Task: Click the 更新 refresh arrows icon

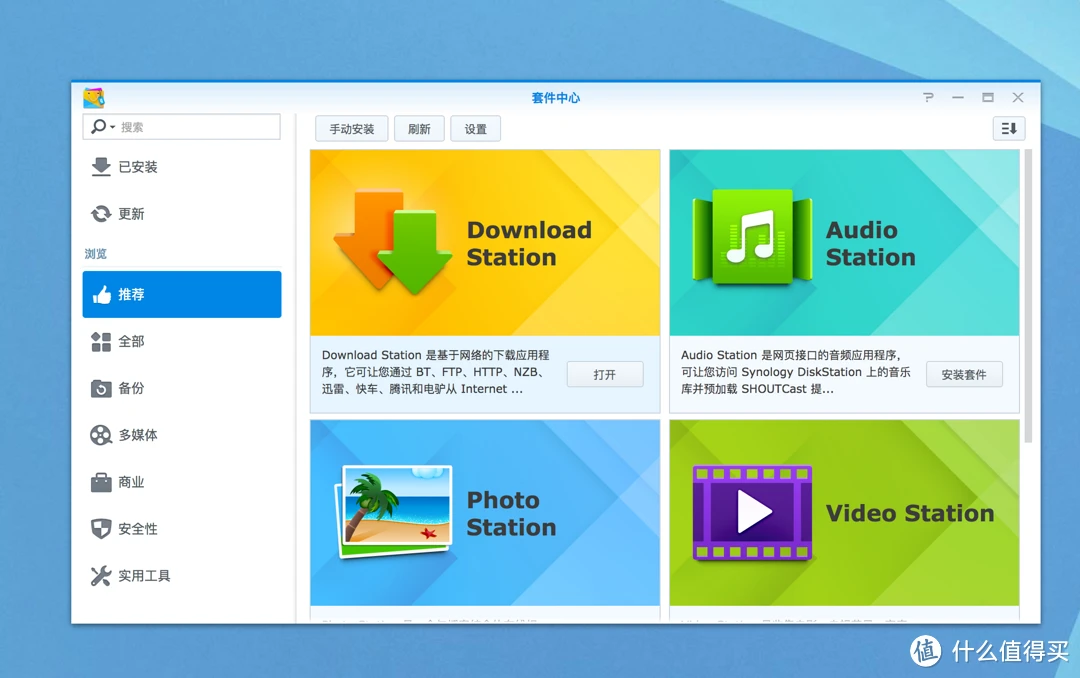Action: pos(101,214)
